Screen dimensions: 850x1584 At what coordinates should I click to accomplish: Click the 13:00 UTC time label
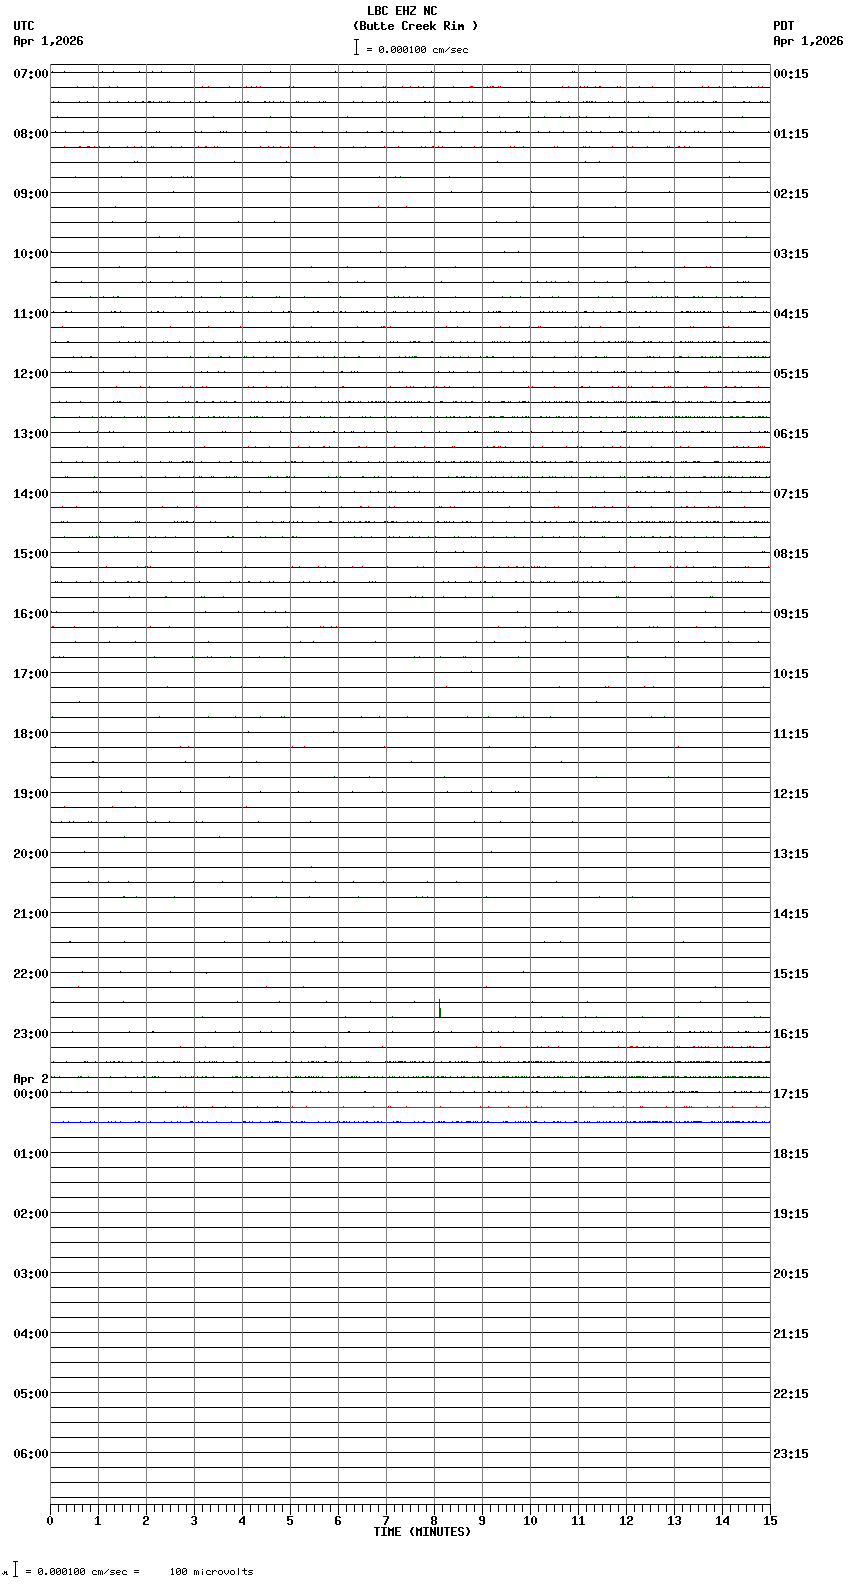(x=31, y=434)
